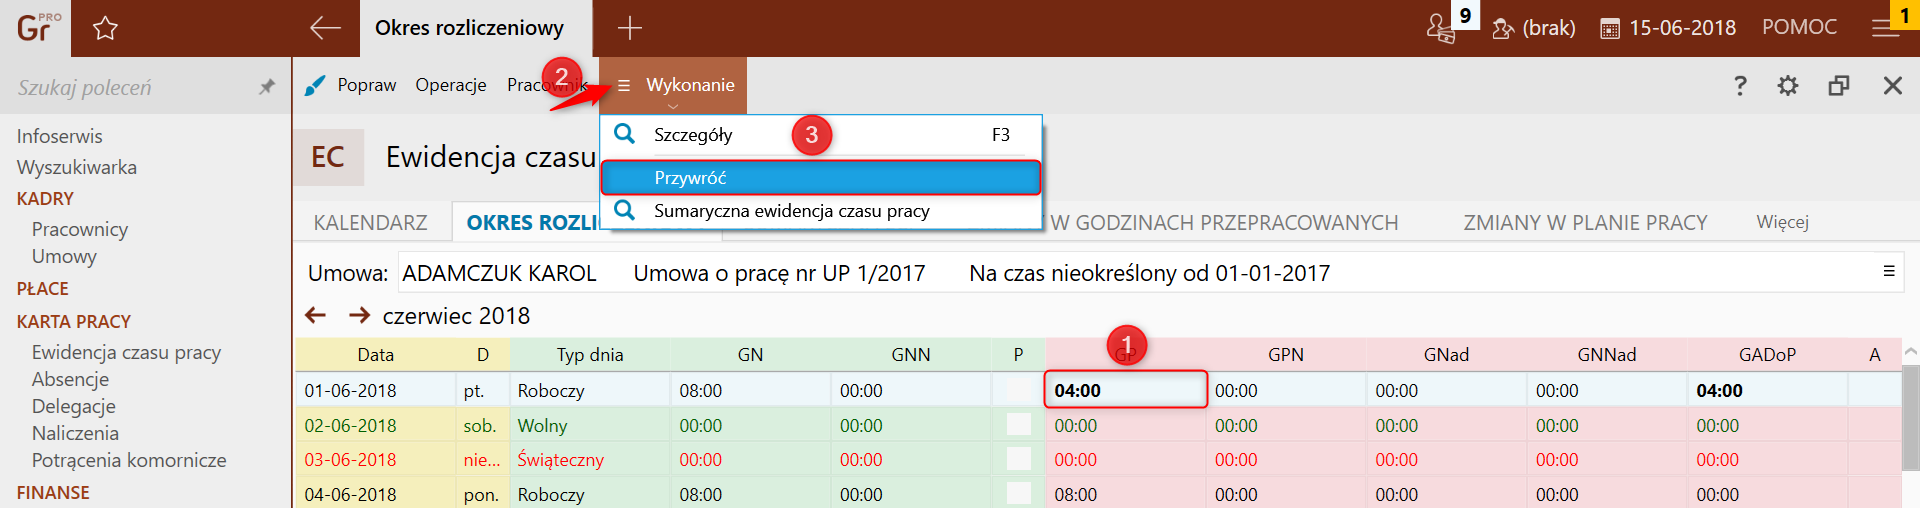Open the (brak) user selector
The width and height of the screenshot is (1920, 508).
point(1534,28)
